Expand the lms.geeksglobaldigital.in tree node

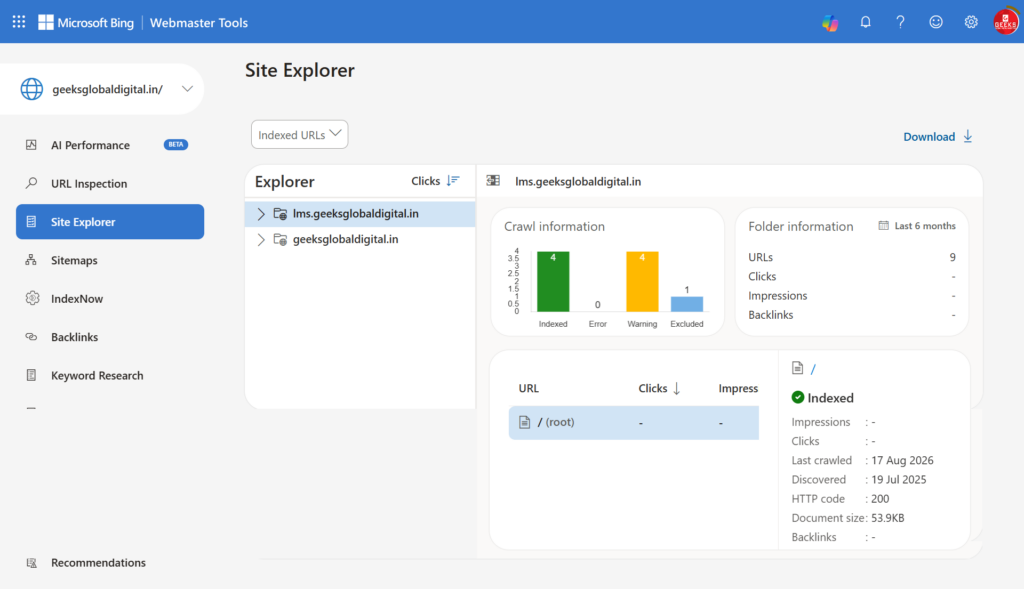point(261,214)
